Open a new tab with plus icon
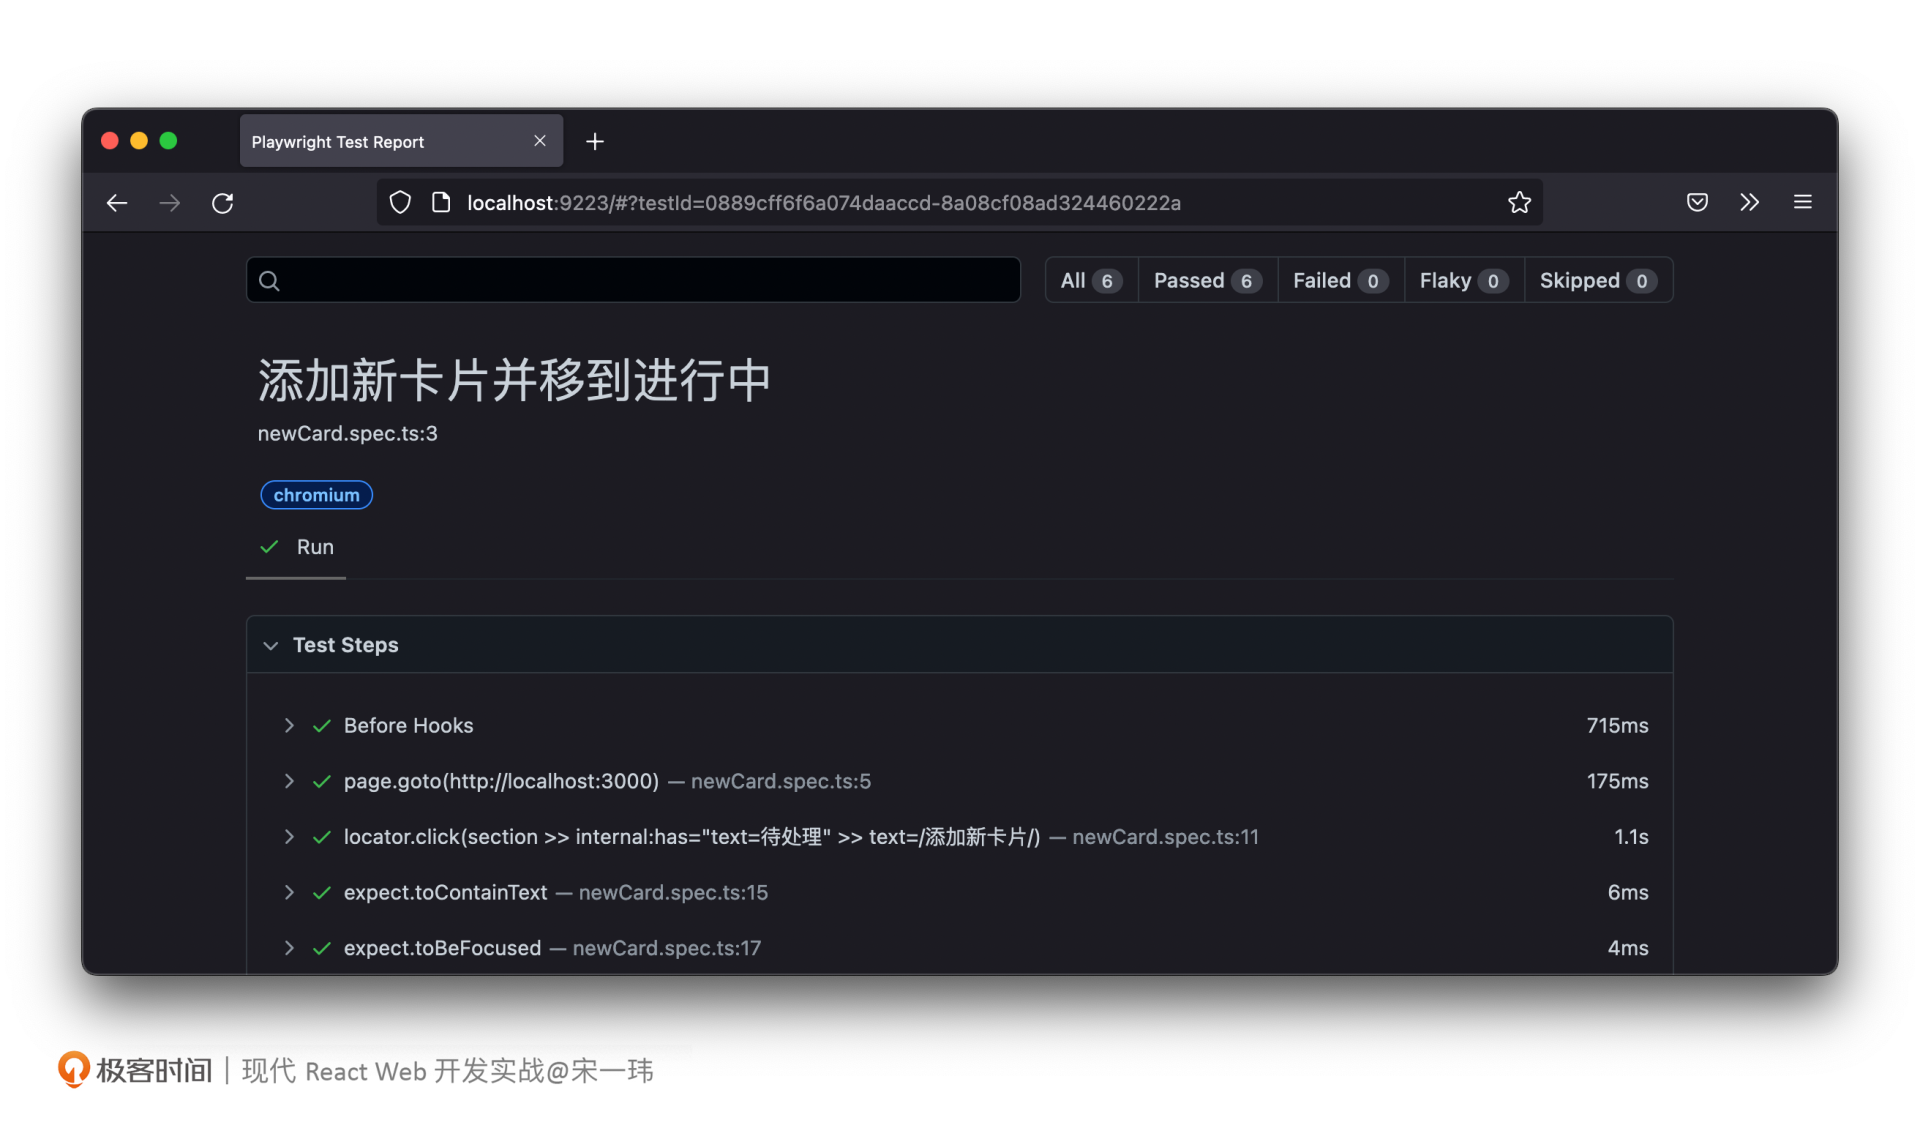The width and height of the screenshot is (1920, 1128). [595, 142]
